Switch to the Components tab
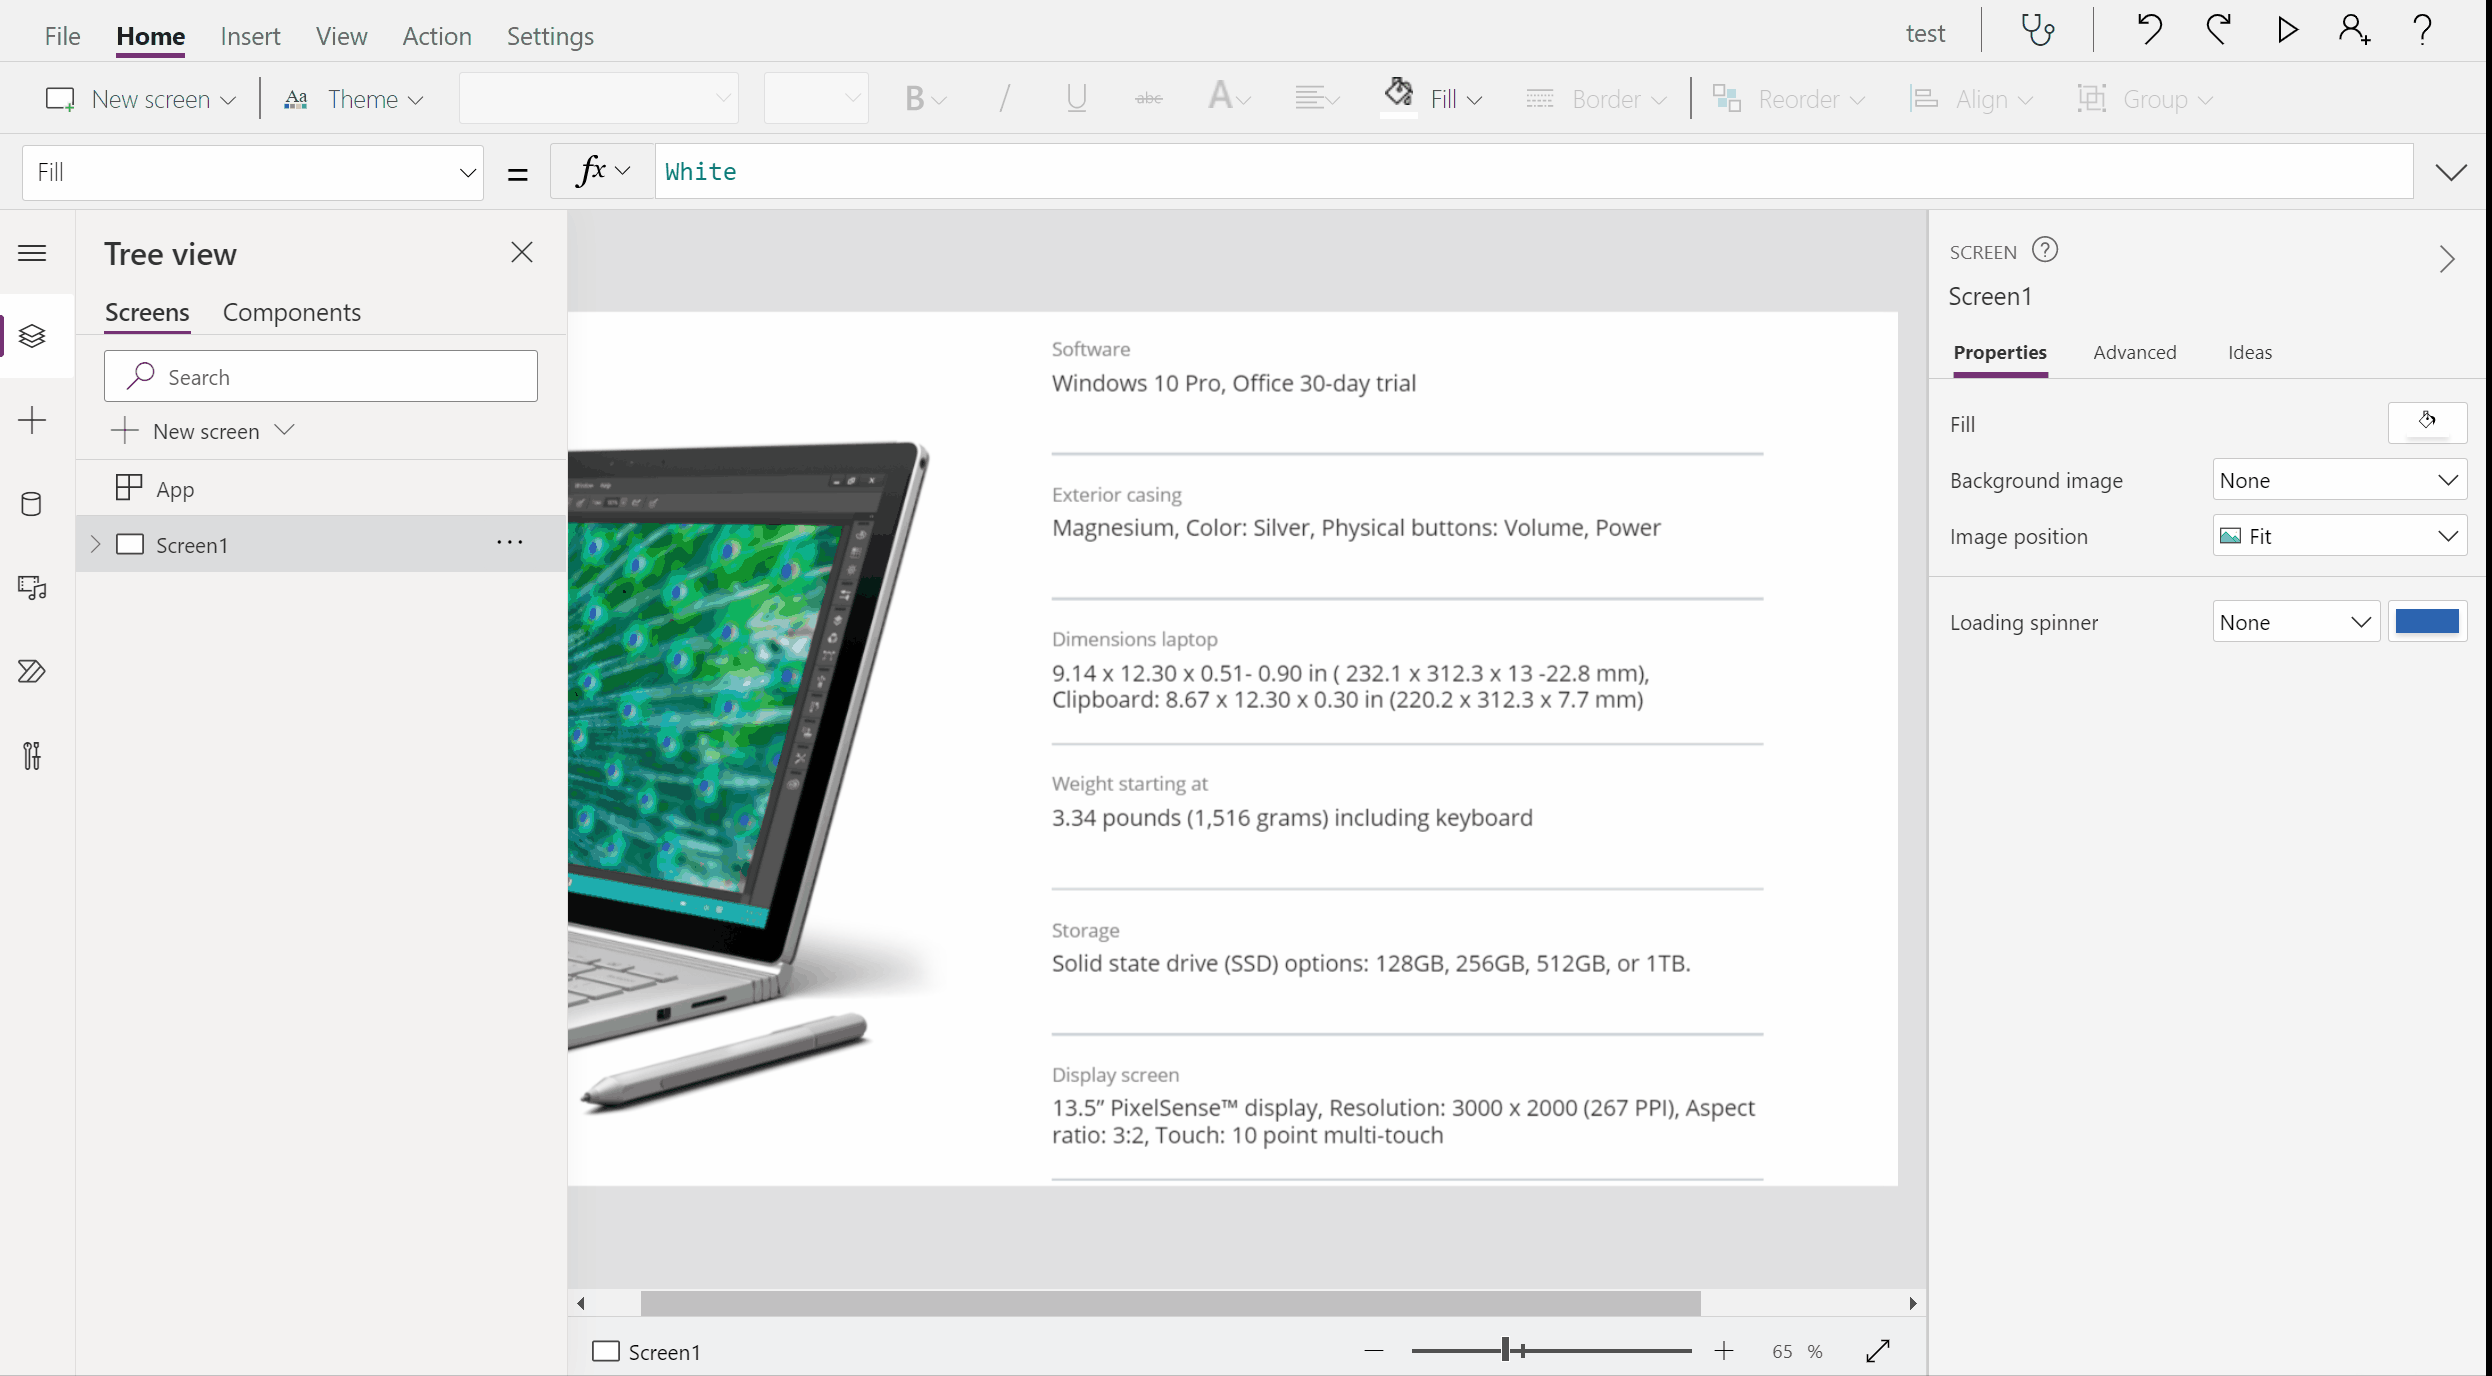 [x=291, y=312]
